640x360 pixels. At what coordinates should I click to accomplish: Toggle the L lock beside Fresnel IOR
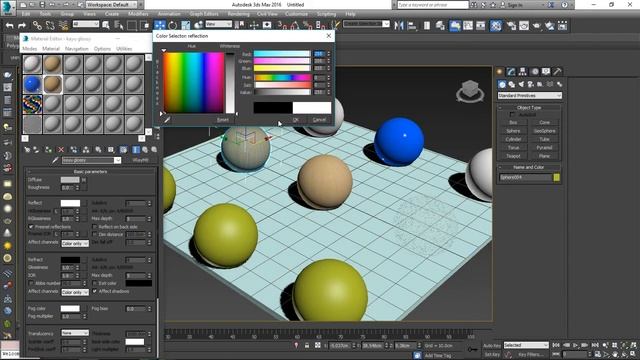56,234
